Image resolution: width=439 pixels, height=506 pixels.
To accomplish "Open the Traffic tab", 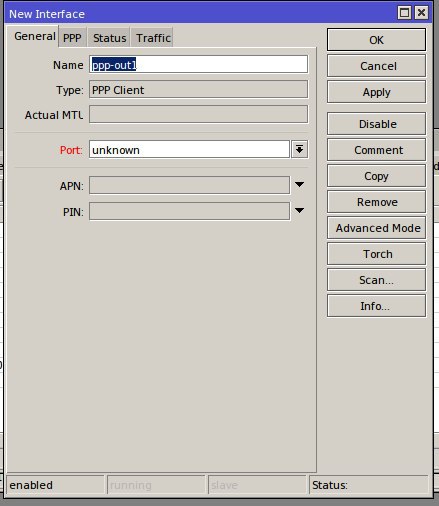I will click(153, 38).
